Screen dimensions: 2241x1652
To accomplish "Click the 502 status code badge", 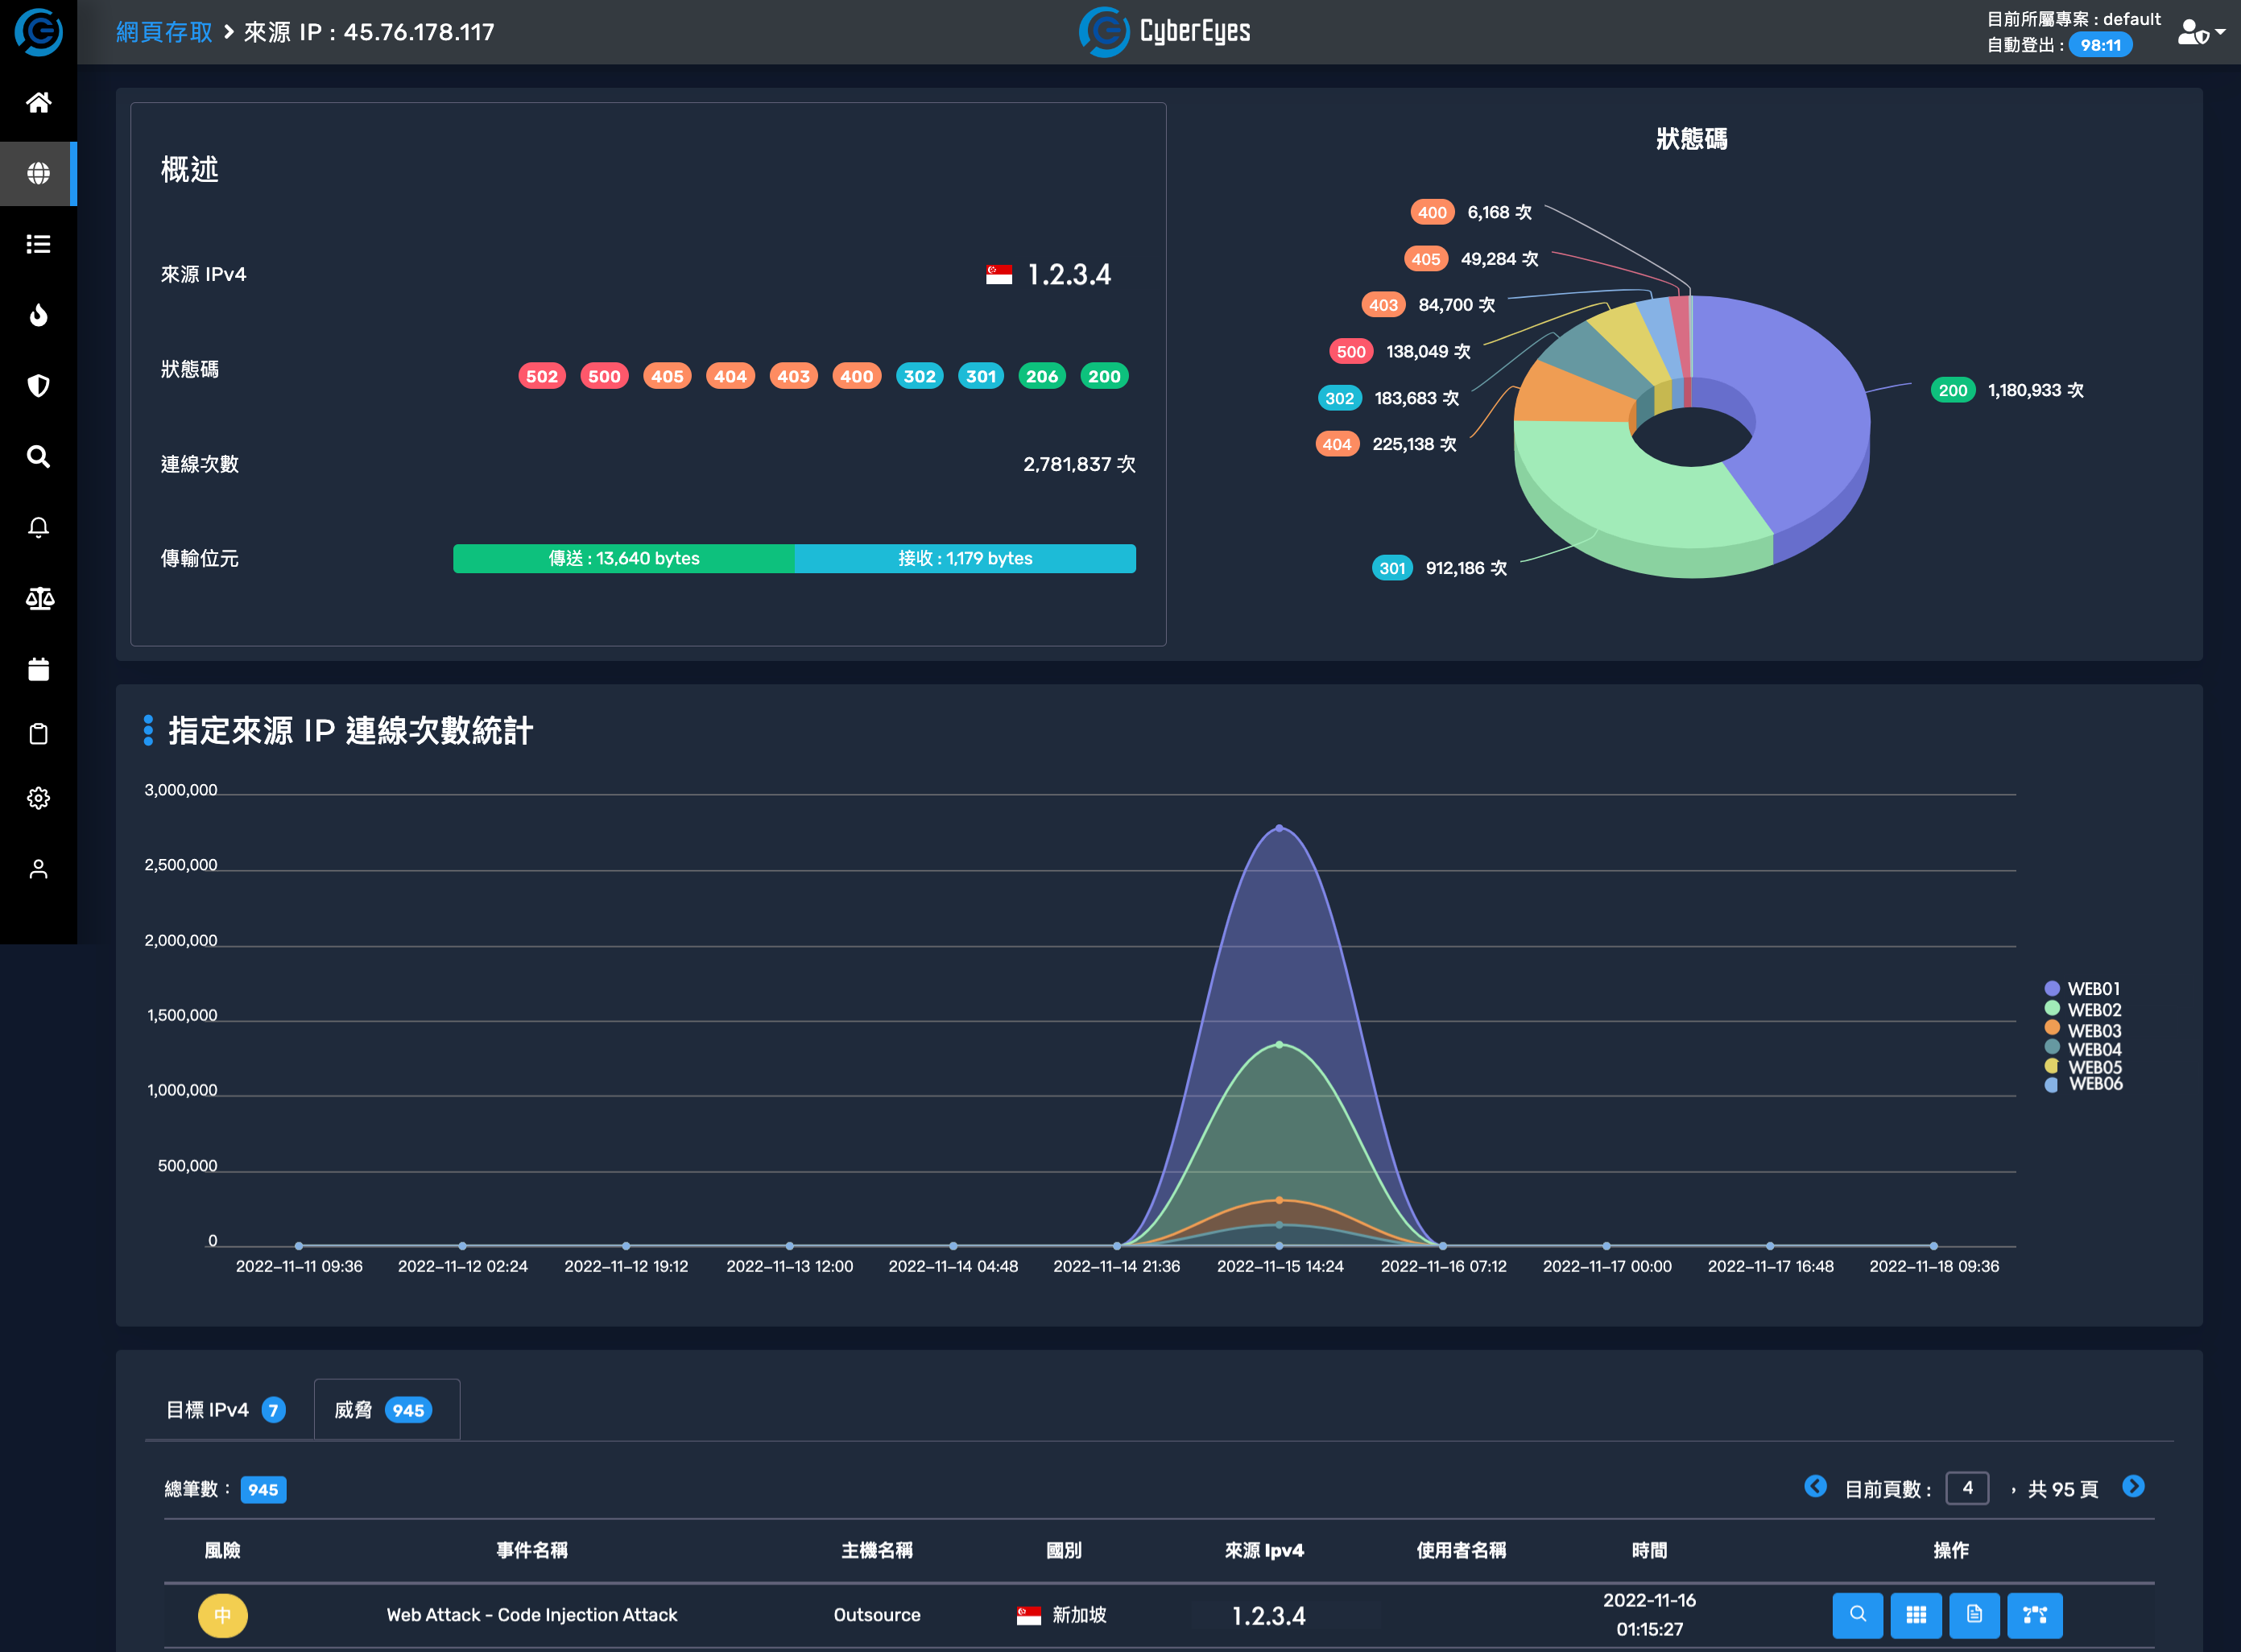I will pos(541,376).
